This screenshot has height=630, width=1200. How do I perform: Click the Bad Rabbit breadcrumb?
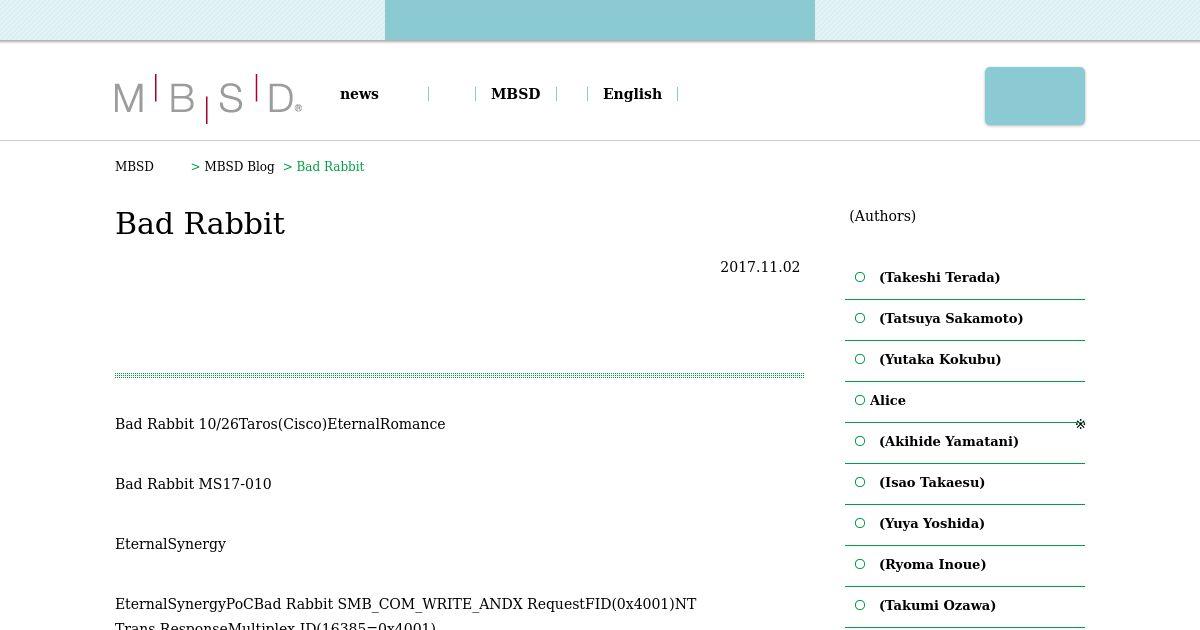tap(330, 167)
